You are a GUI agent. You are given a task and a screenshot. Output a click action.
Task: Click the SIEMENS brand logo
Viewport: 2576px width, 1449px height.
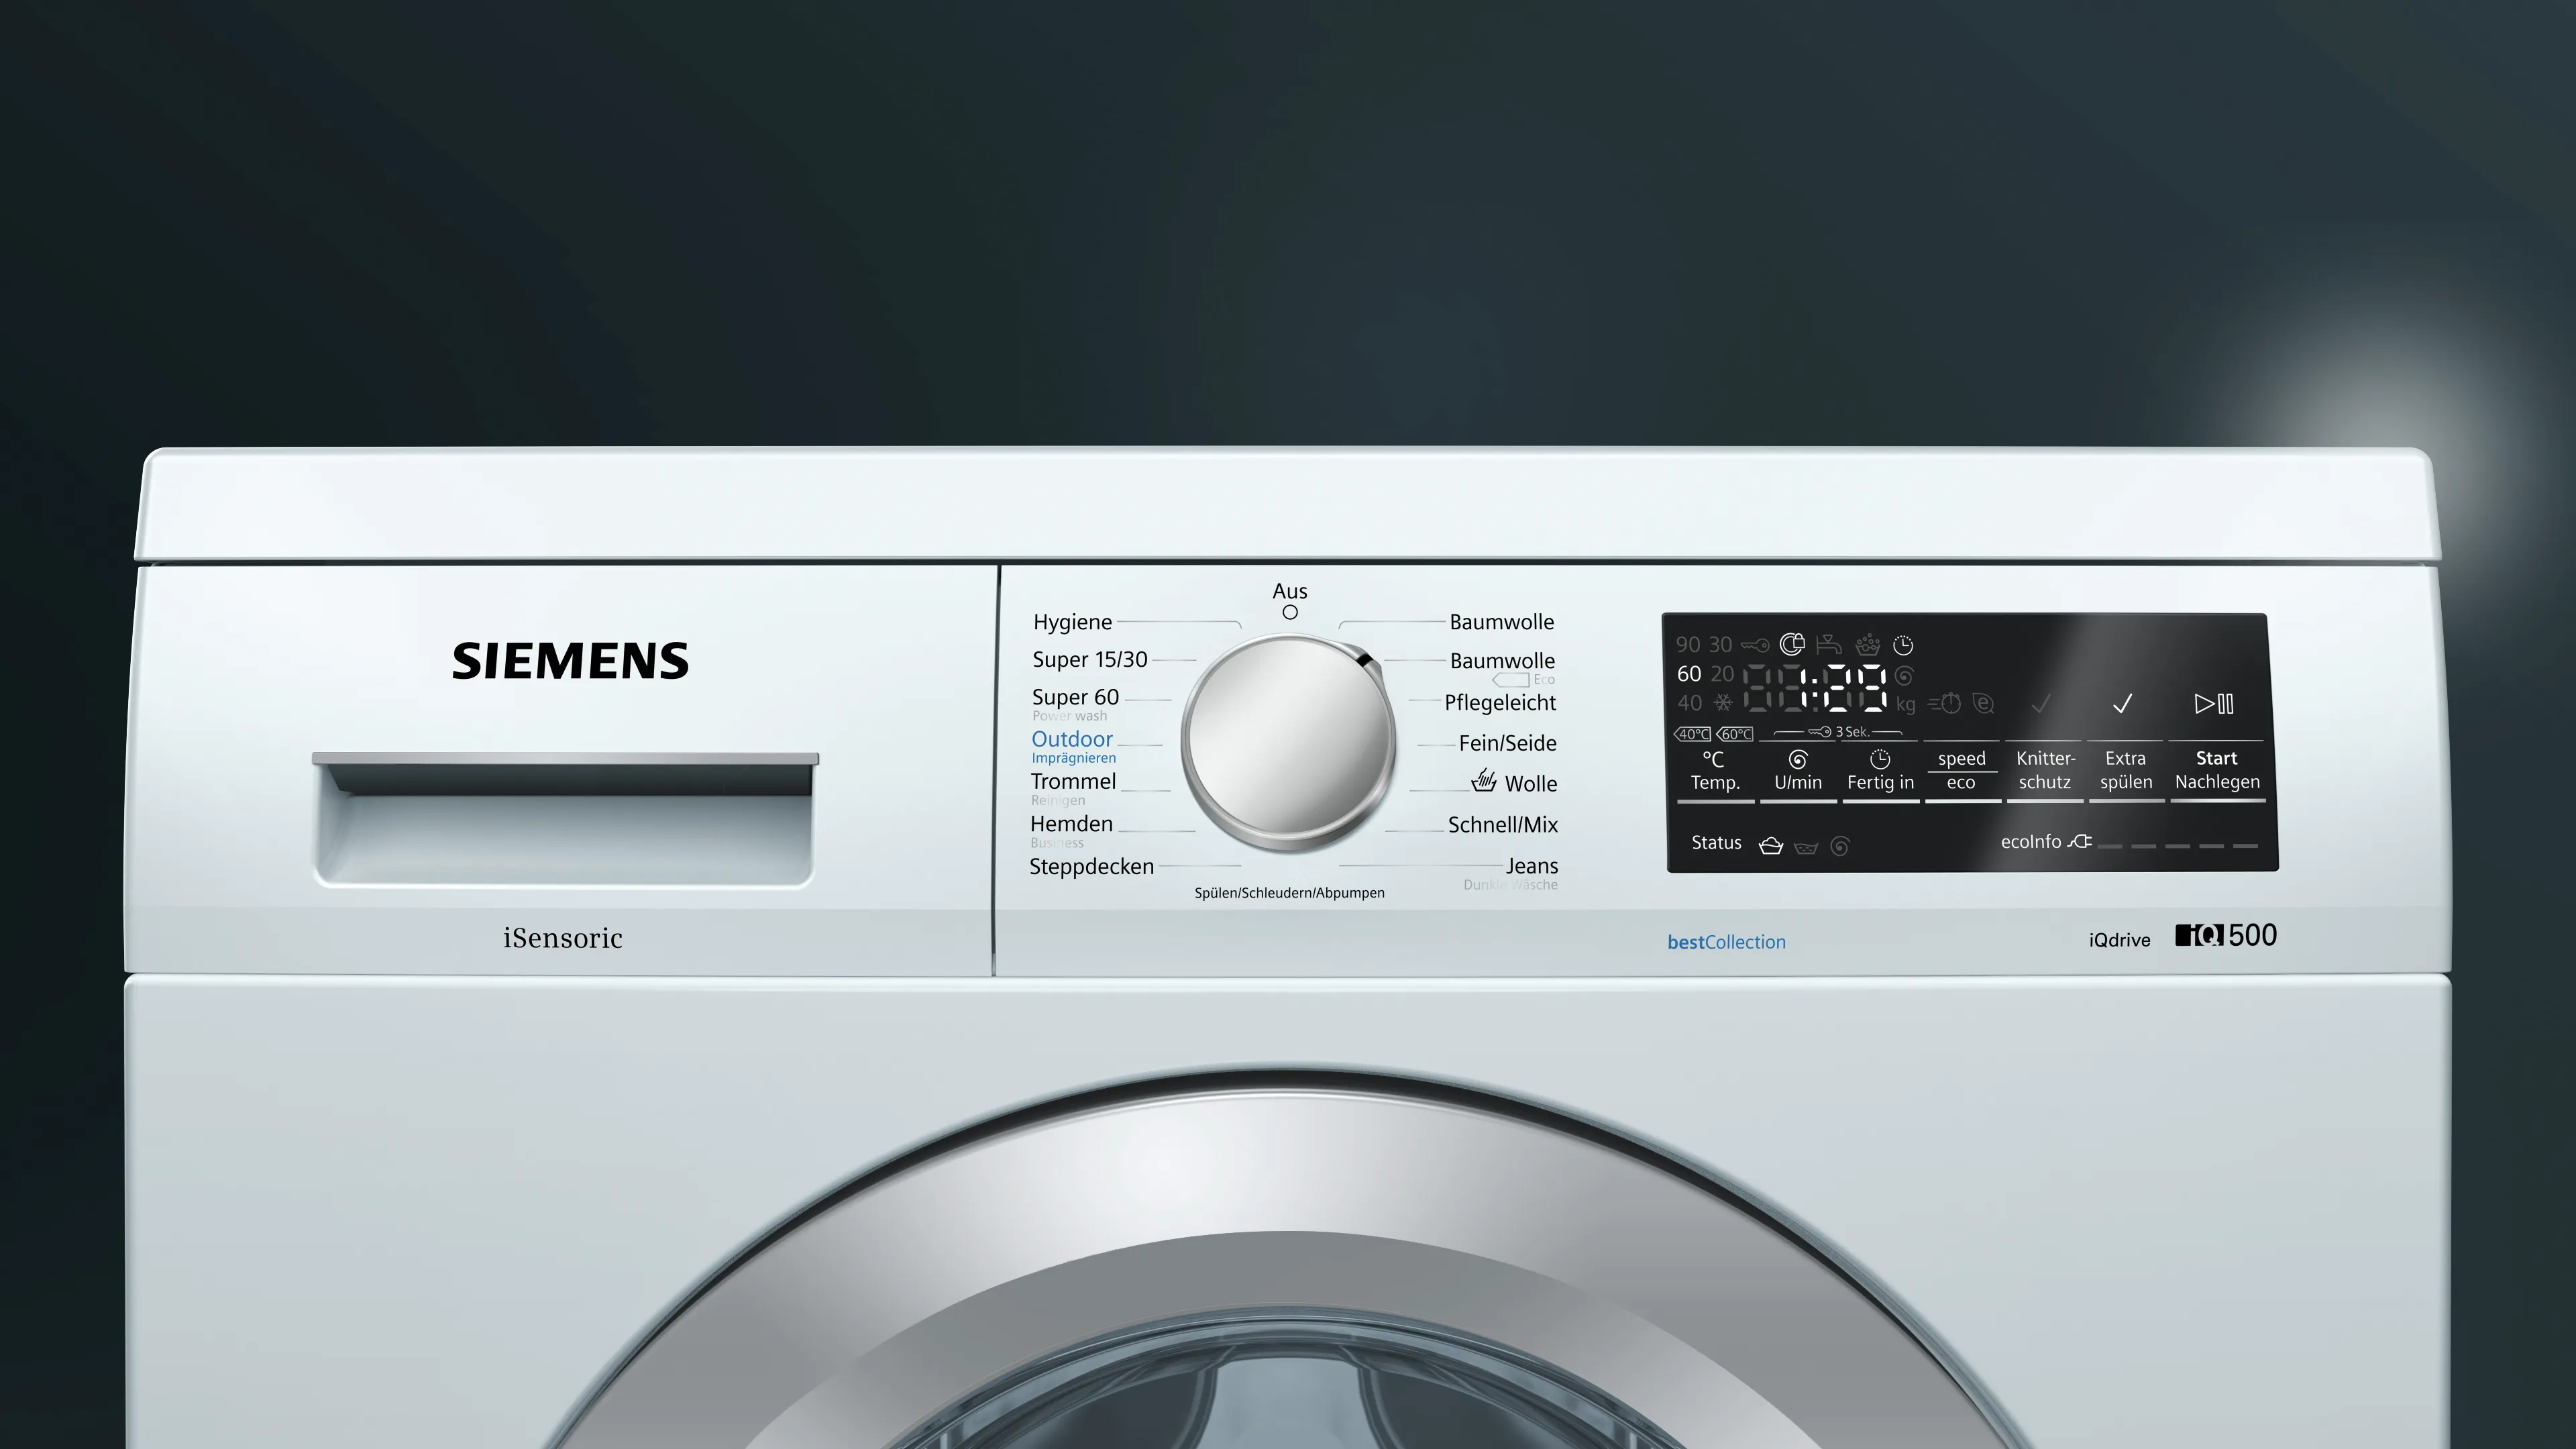(x=570, y=661)
